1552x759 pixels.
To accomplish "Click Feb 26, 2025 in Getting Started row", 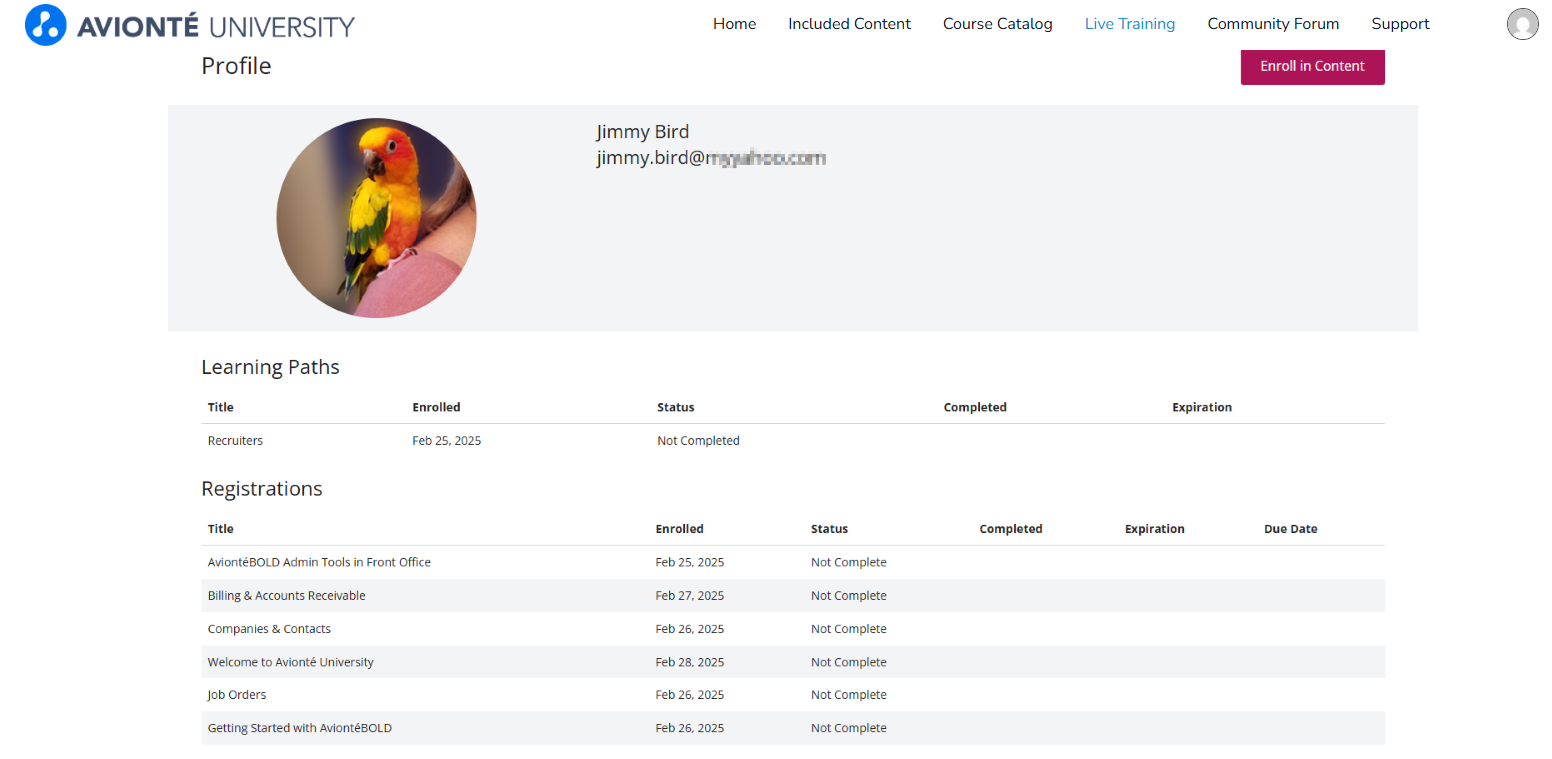I will tap(690, 728).
